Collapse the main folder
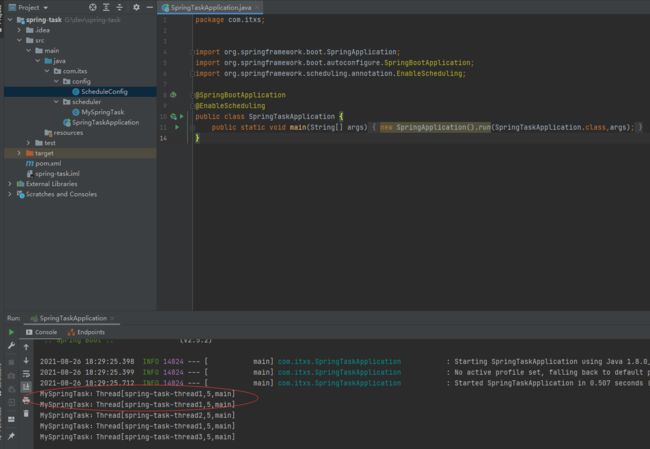The width and height of the screenshot is (650, 449). click(28, 51)
